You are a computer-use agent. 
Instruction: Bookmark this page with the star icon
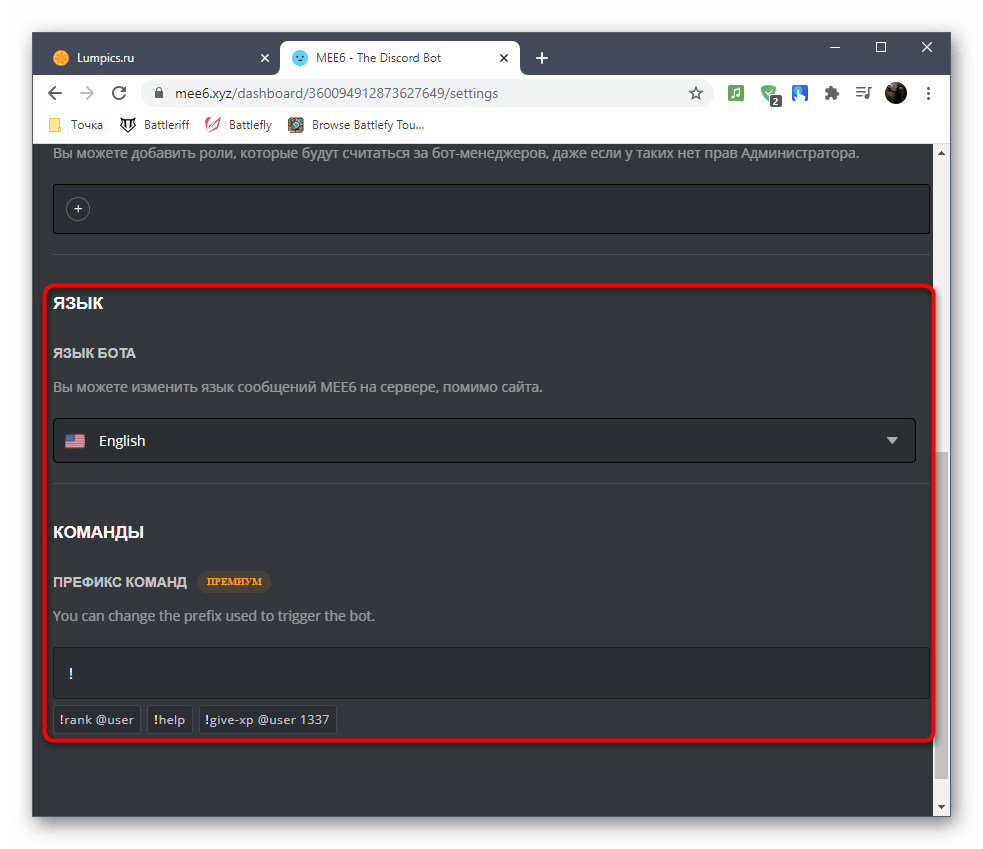pyautogui.click(x=696, y=93)
